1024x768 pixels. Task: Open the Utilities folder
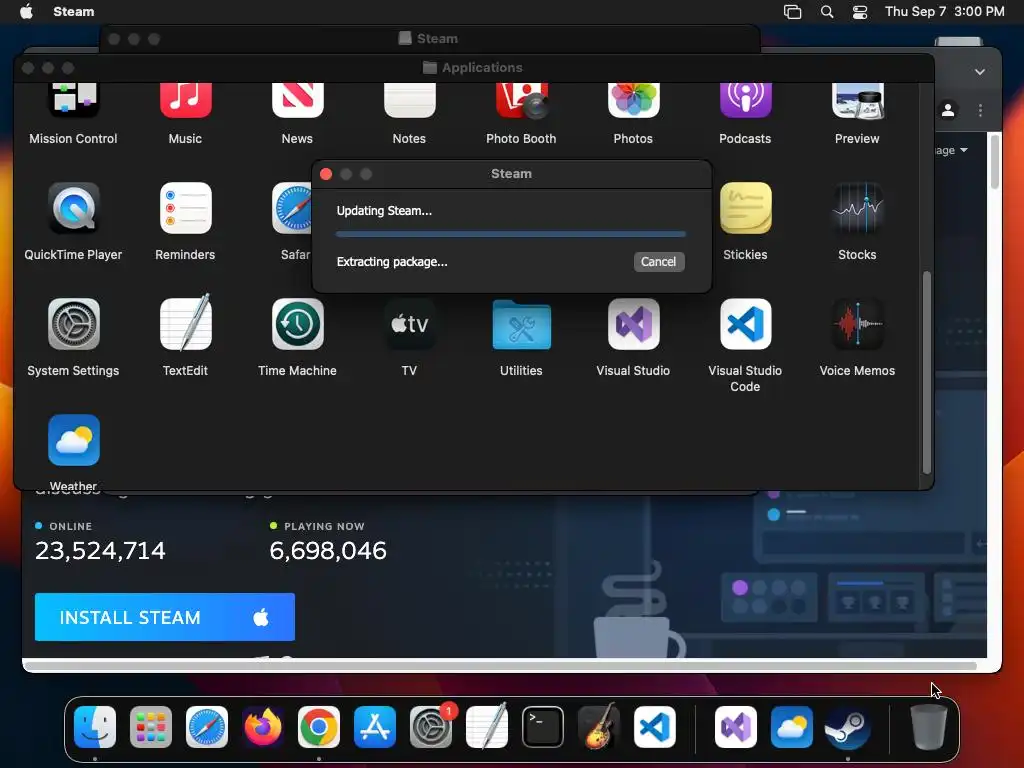tap(521, 325)
